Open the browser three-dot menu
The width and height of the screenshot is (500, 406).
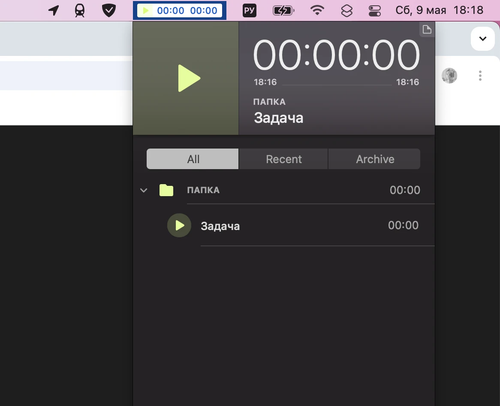[x=480, y=76]
